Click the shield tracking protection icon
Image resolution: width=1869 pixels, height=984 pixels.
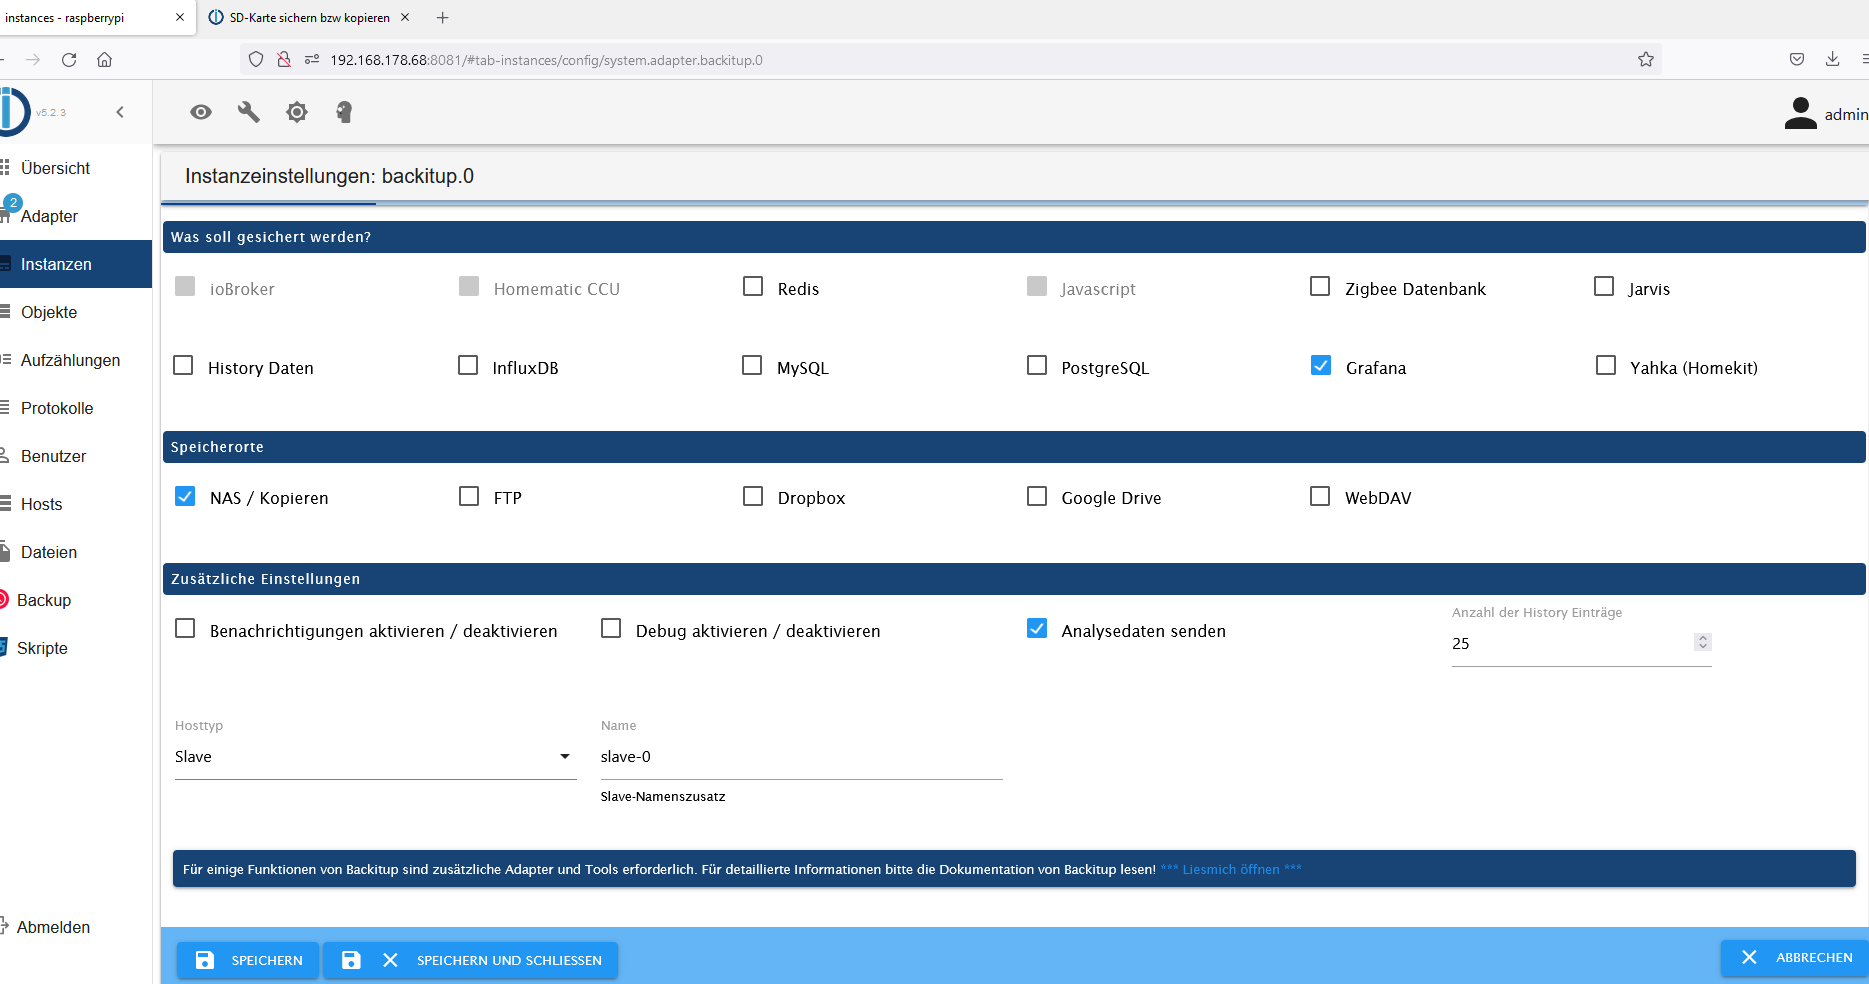point(256,60)
